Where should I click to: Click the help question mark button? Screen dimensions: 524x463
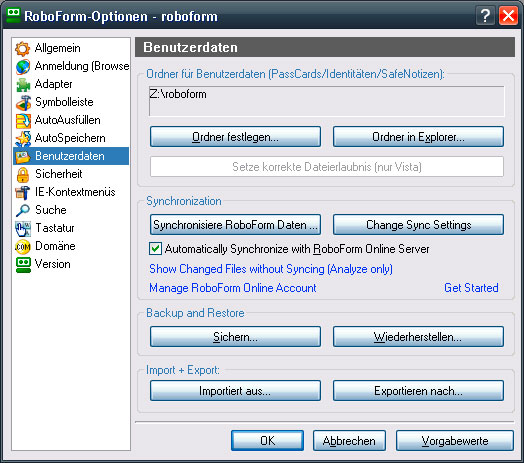click(485, 15)
